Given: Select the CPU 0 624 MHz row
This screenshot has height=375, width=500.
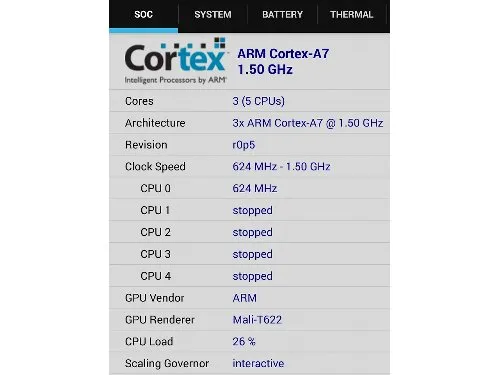Looking at the screenshot, I should [249, 188].
